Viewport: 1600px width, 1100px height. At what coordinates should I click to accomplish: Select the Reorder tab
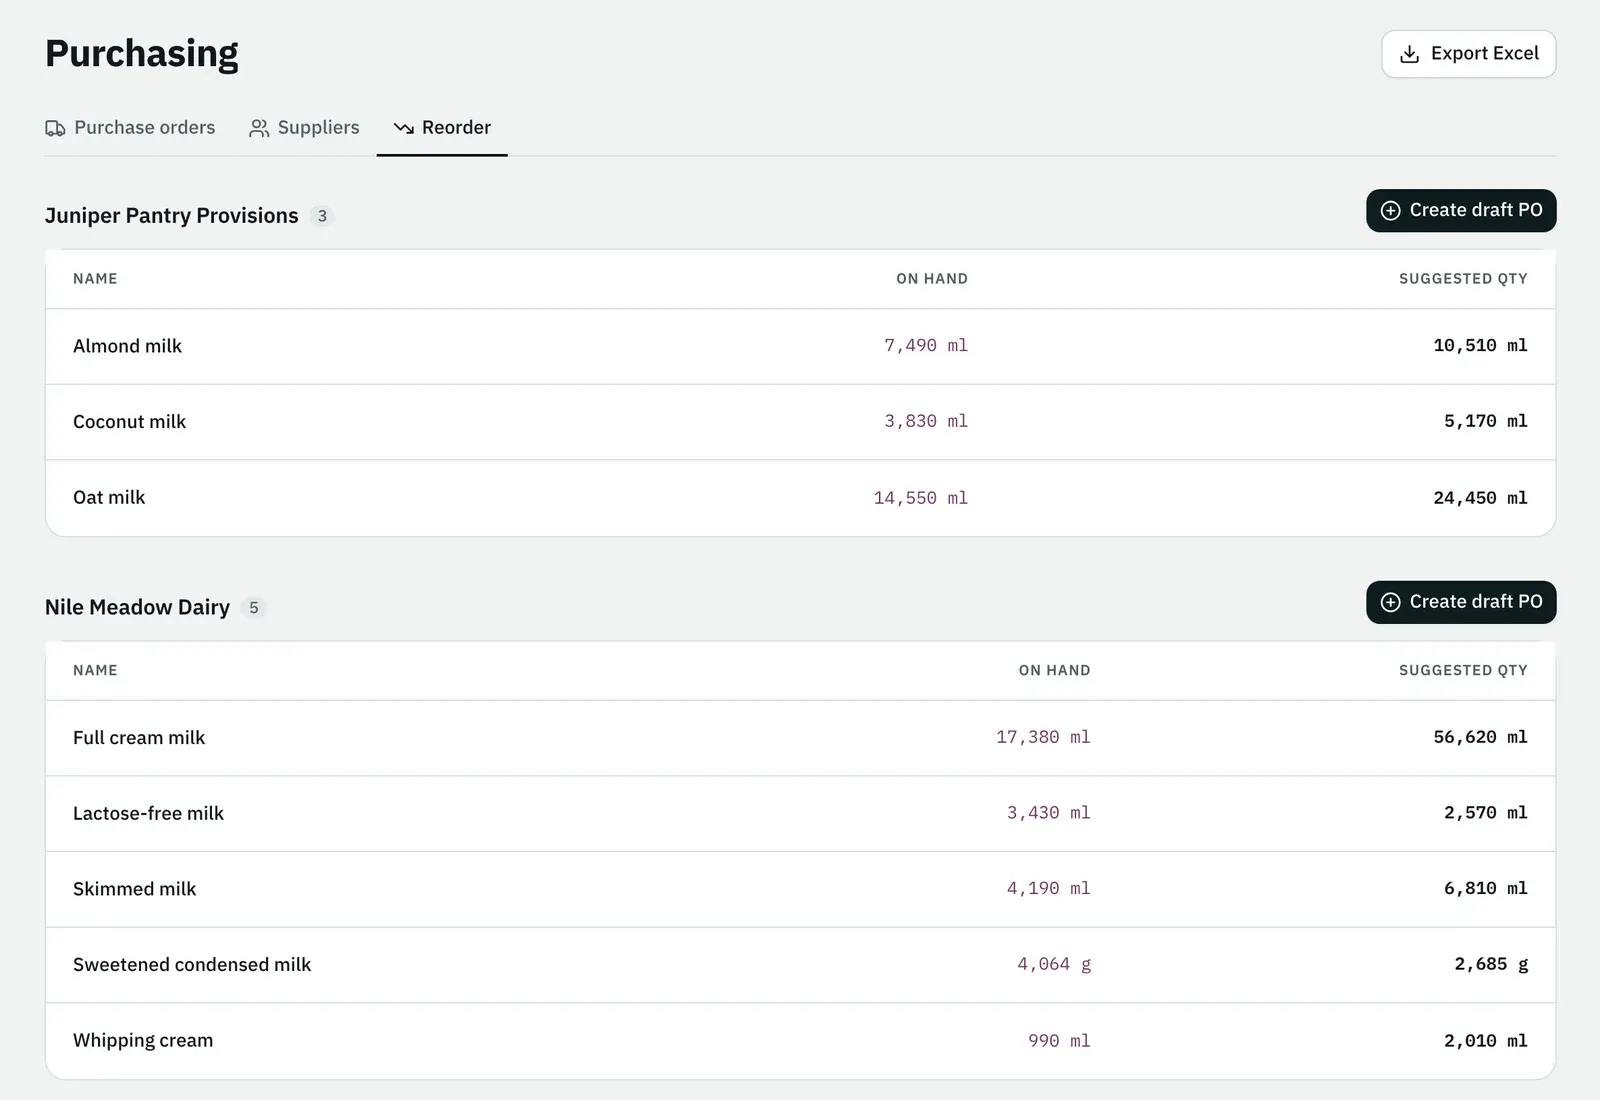(x=442, y=128)
